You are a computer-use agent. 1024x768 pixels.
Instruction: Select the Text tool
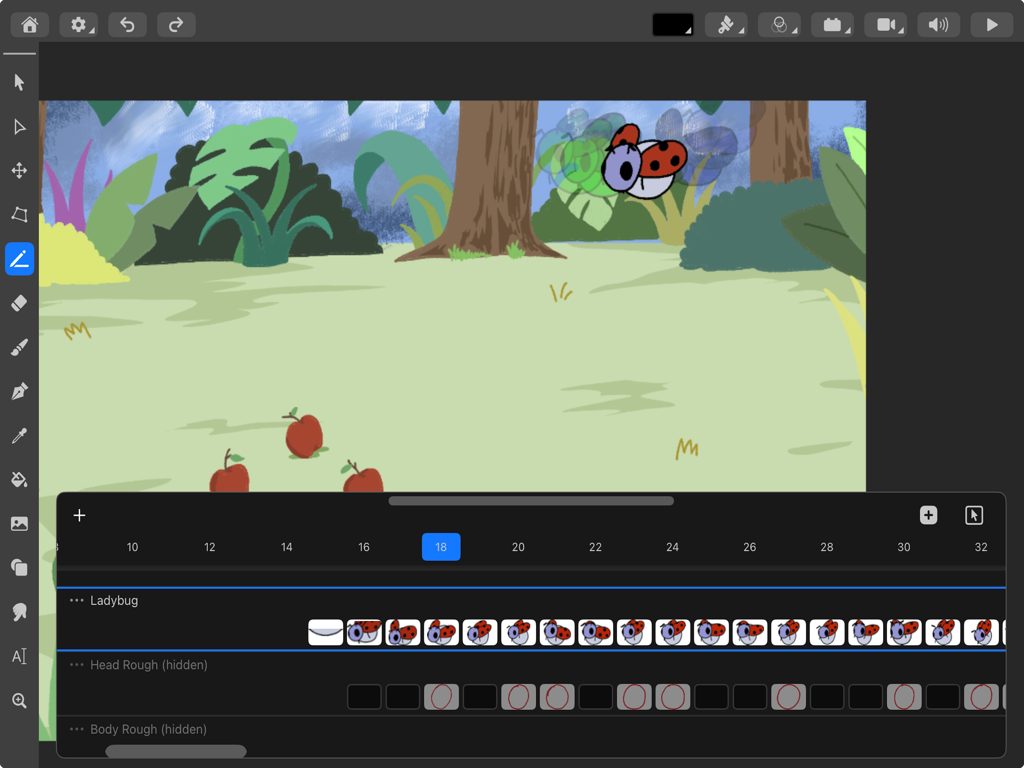click(x=18, y=655)
